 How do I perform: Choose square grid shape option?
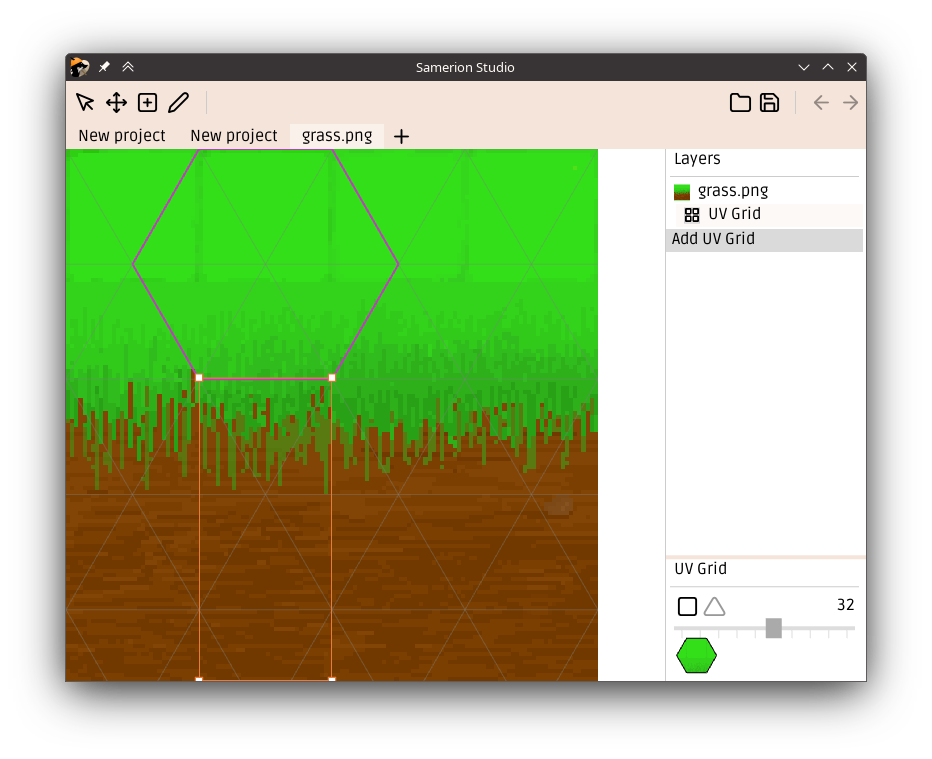pyautogui.click(x=687, y=606)
